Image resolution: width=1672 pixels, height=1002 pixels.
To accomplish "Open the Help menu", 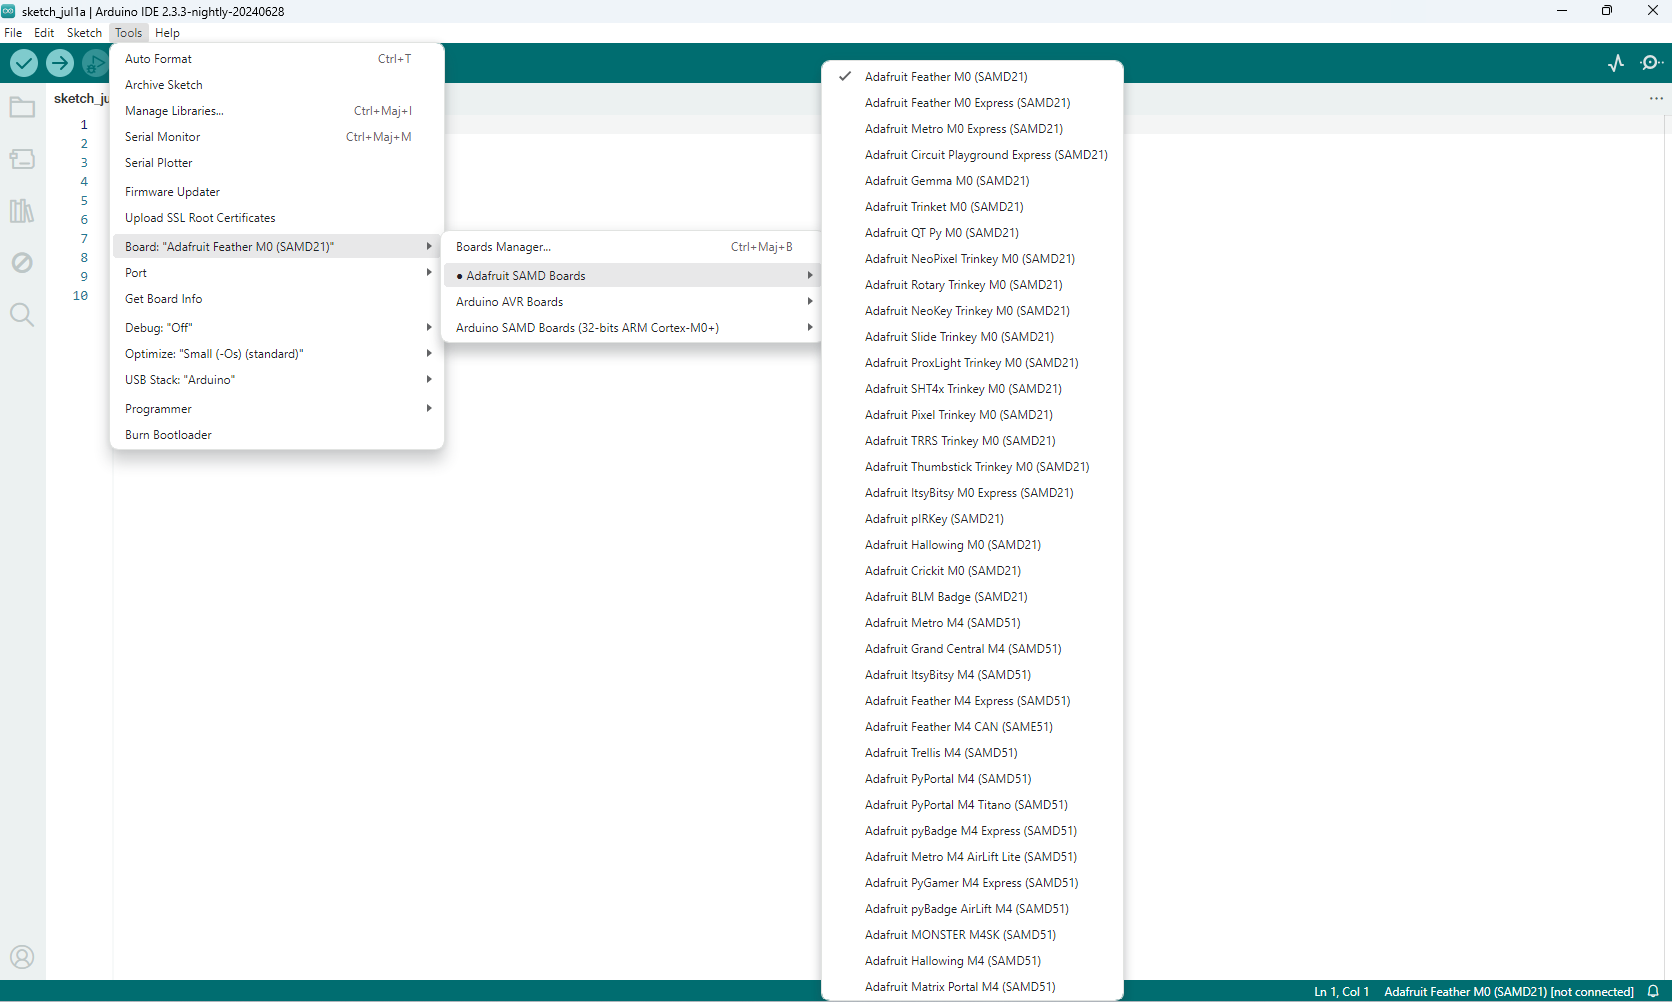I will pyautogui.click(x=167, y=33).
